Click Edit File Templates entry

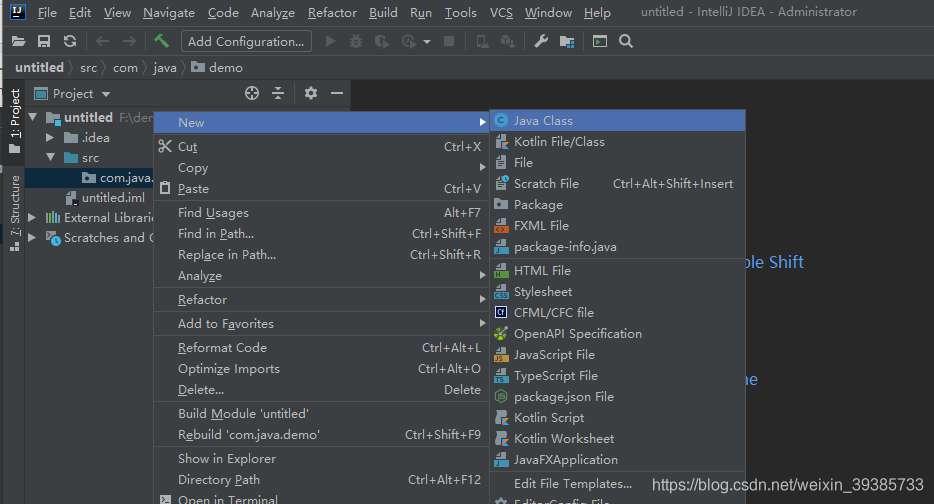[x=618, y=484]
